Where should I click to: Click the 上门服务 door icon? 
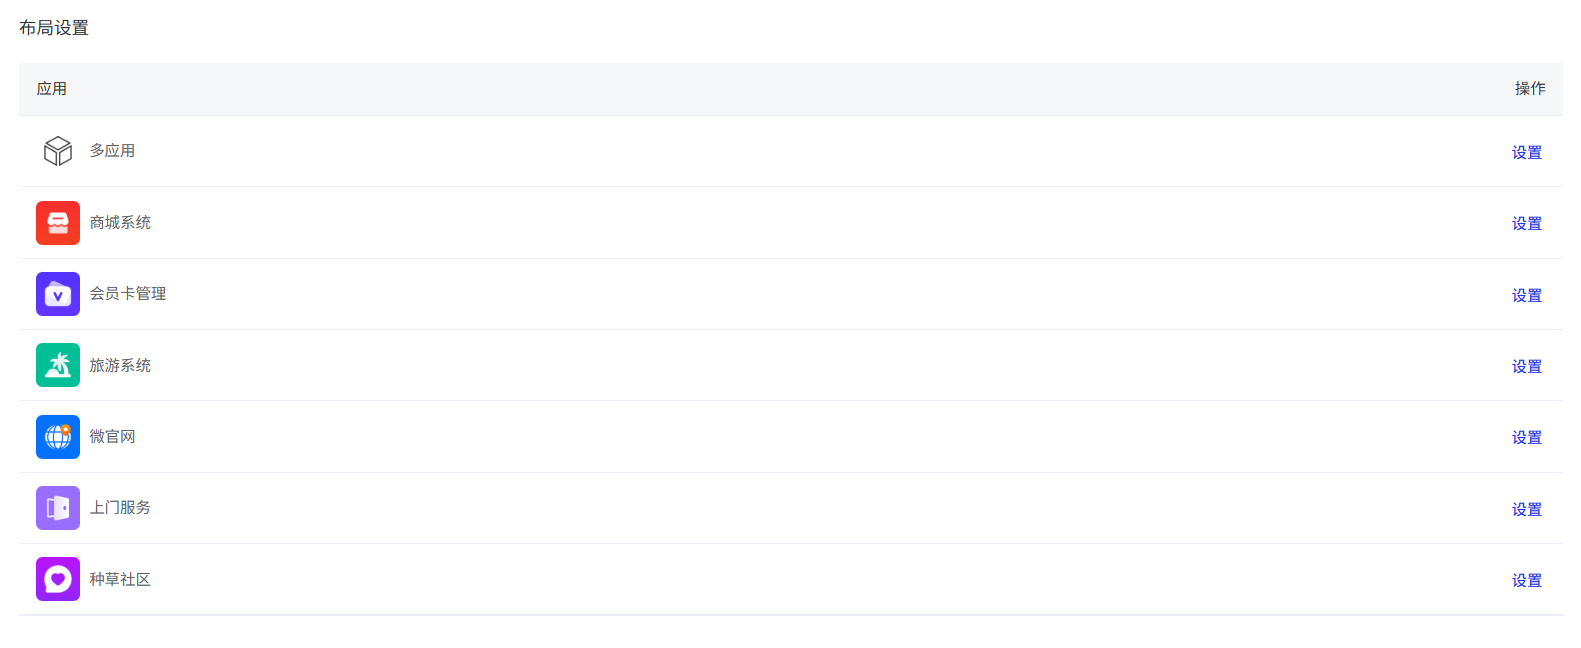58,508
